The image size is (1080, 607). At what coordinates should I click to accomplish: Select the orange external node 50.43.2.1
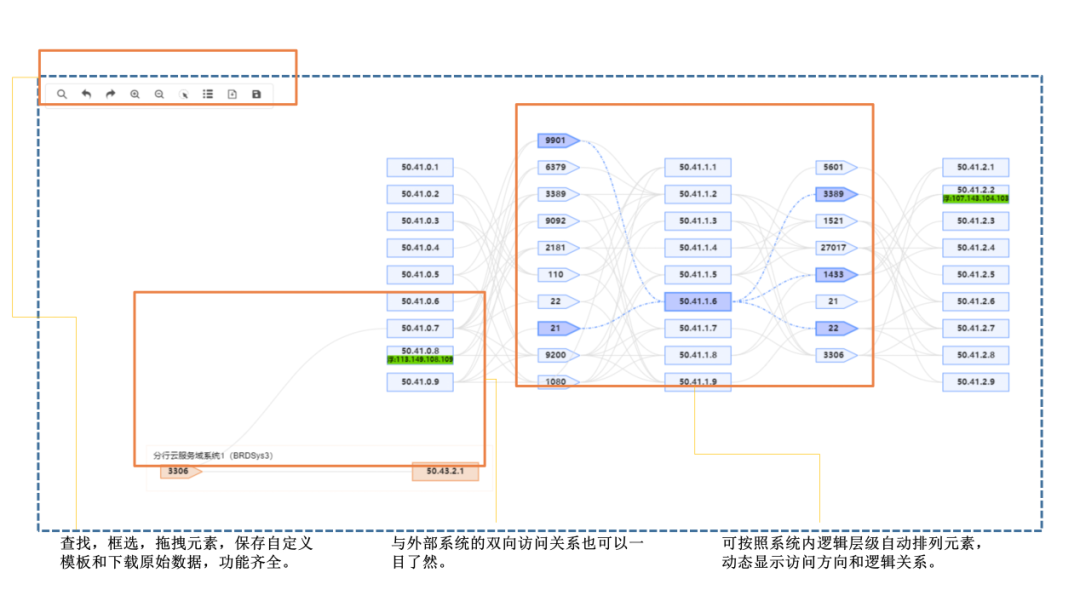click(x=445, y=471)
